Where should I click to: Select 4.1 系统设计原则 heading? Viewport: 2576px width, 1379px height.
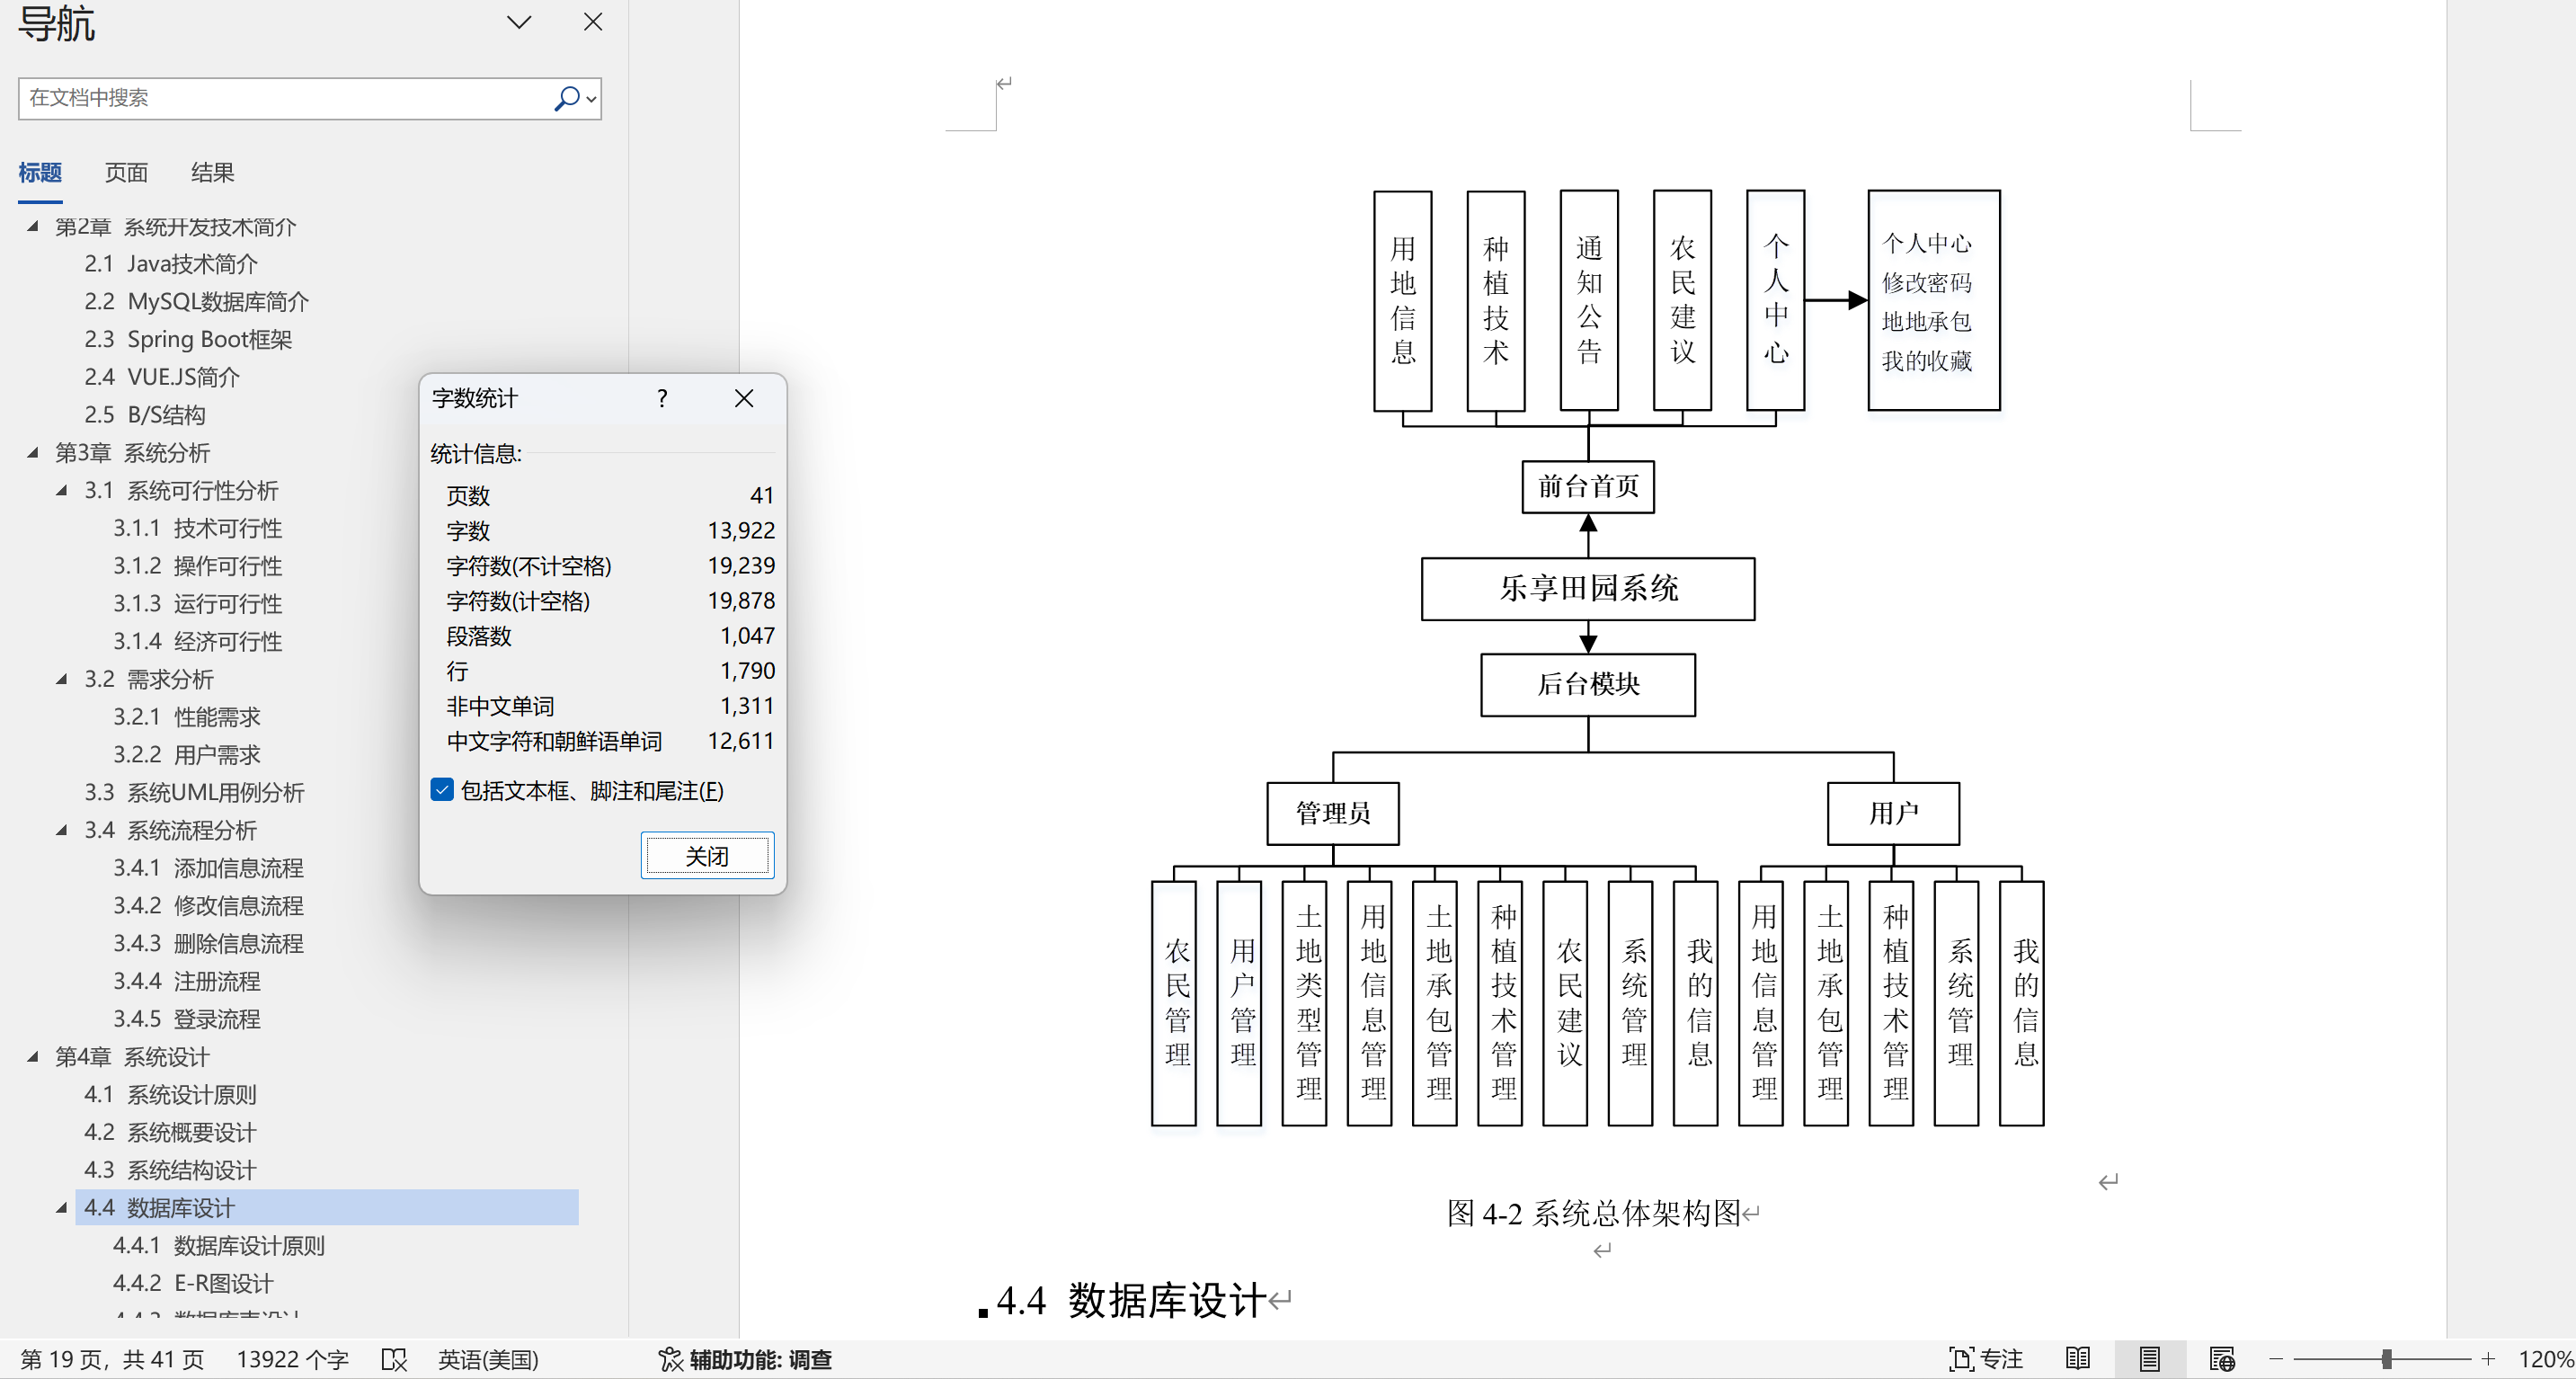tap(171, 1094)
